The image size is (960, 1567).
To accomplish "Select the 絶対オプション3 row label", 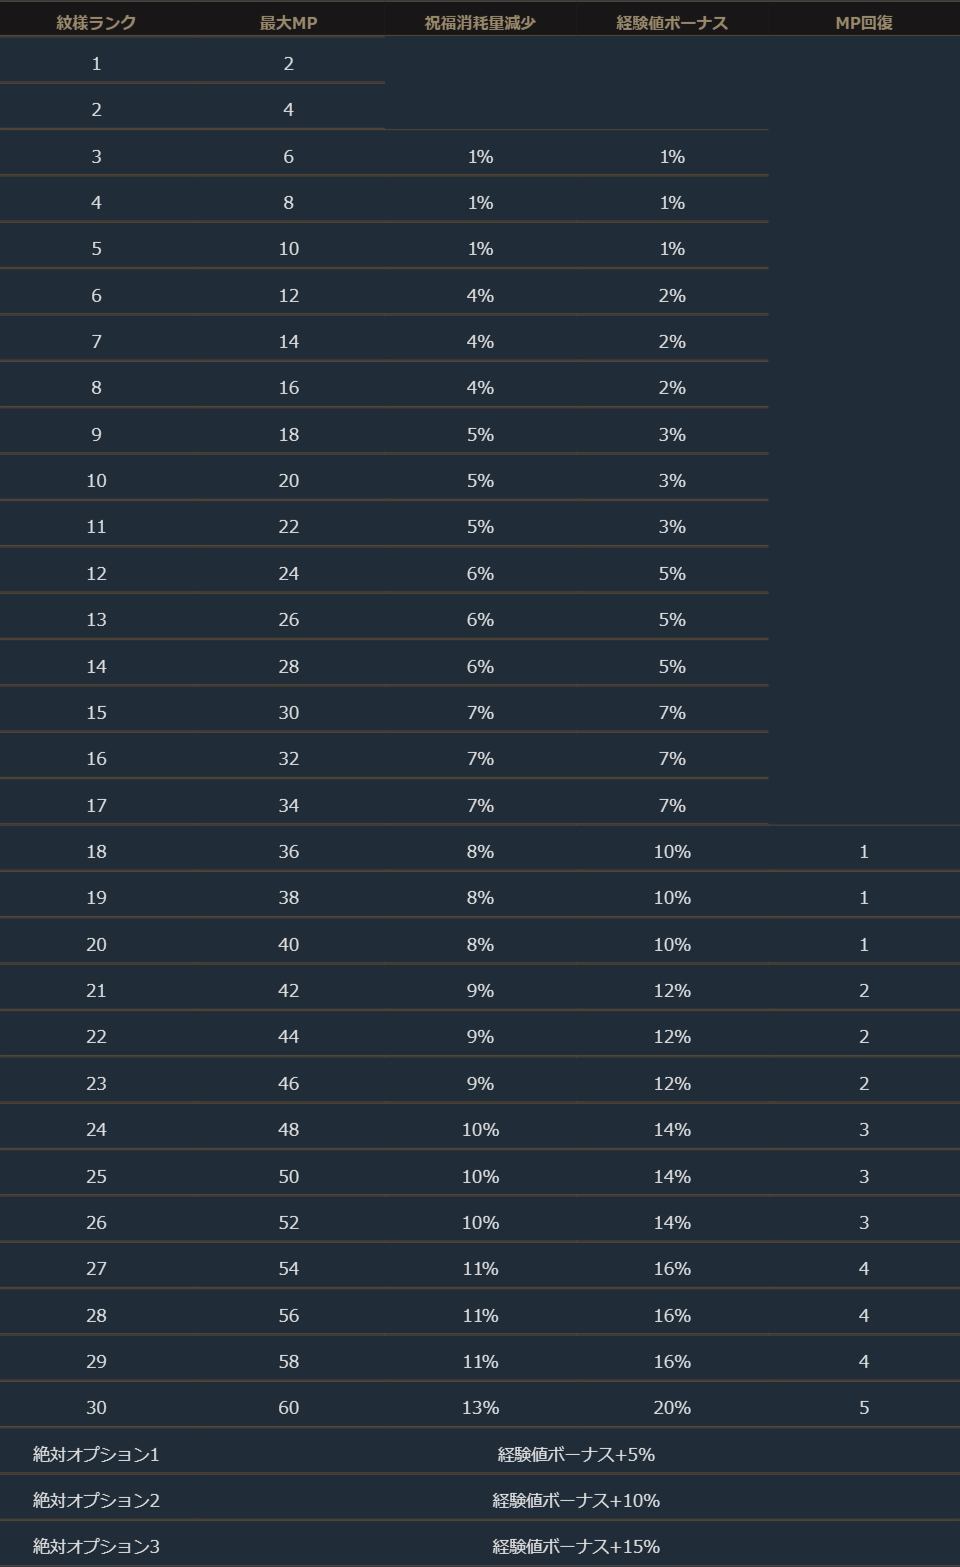I will [96, 1546].
